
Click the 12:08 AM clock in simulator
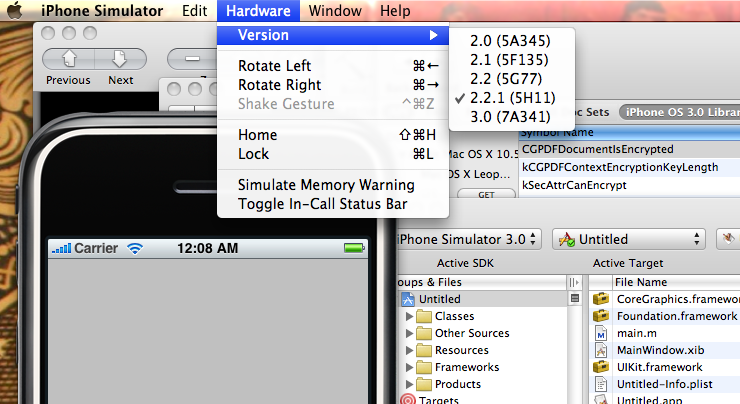[207, 248]
